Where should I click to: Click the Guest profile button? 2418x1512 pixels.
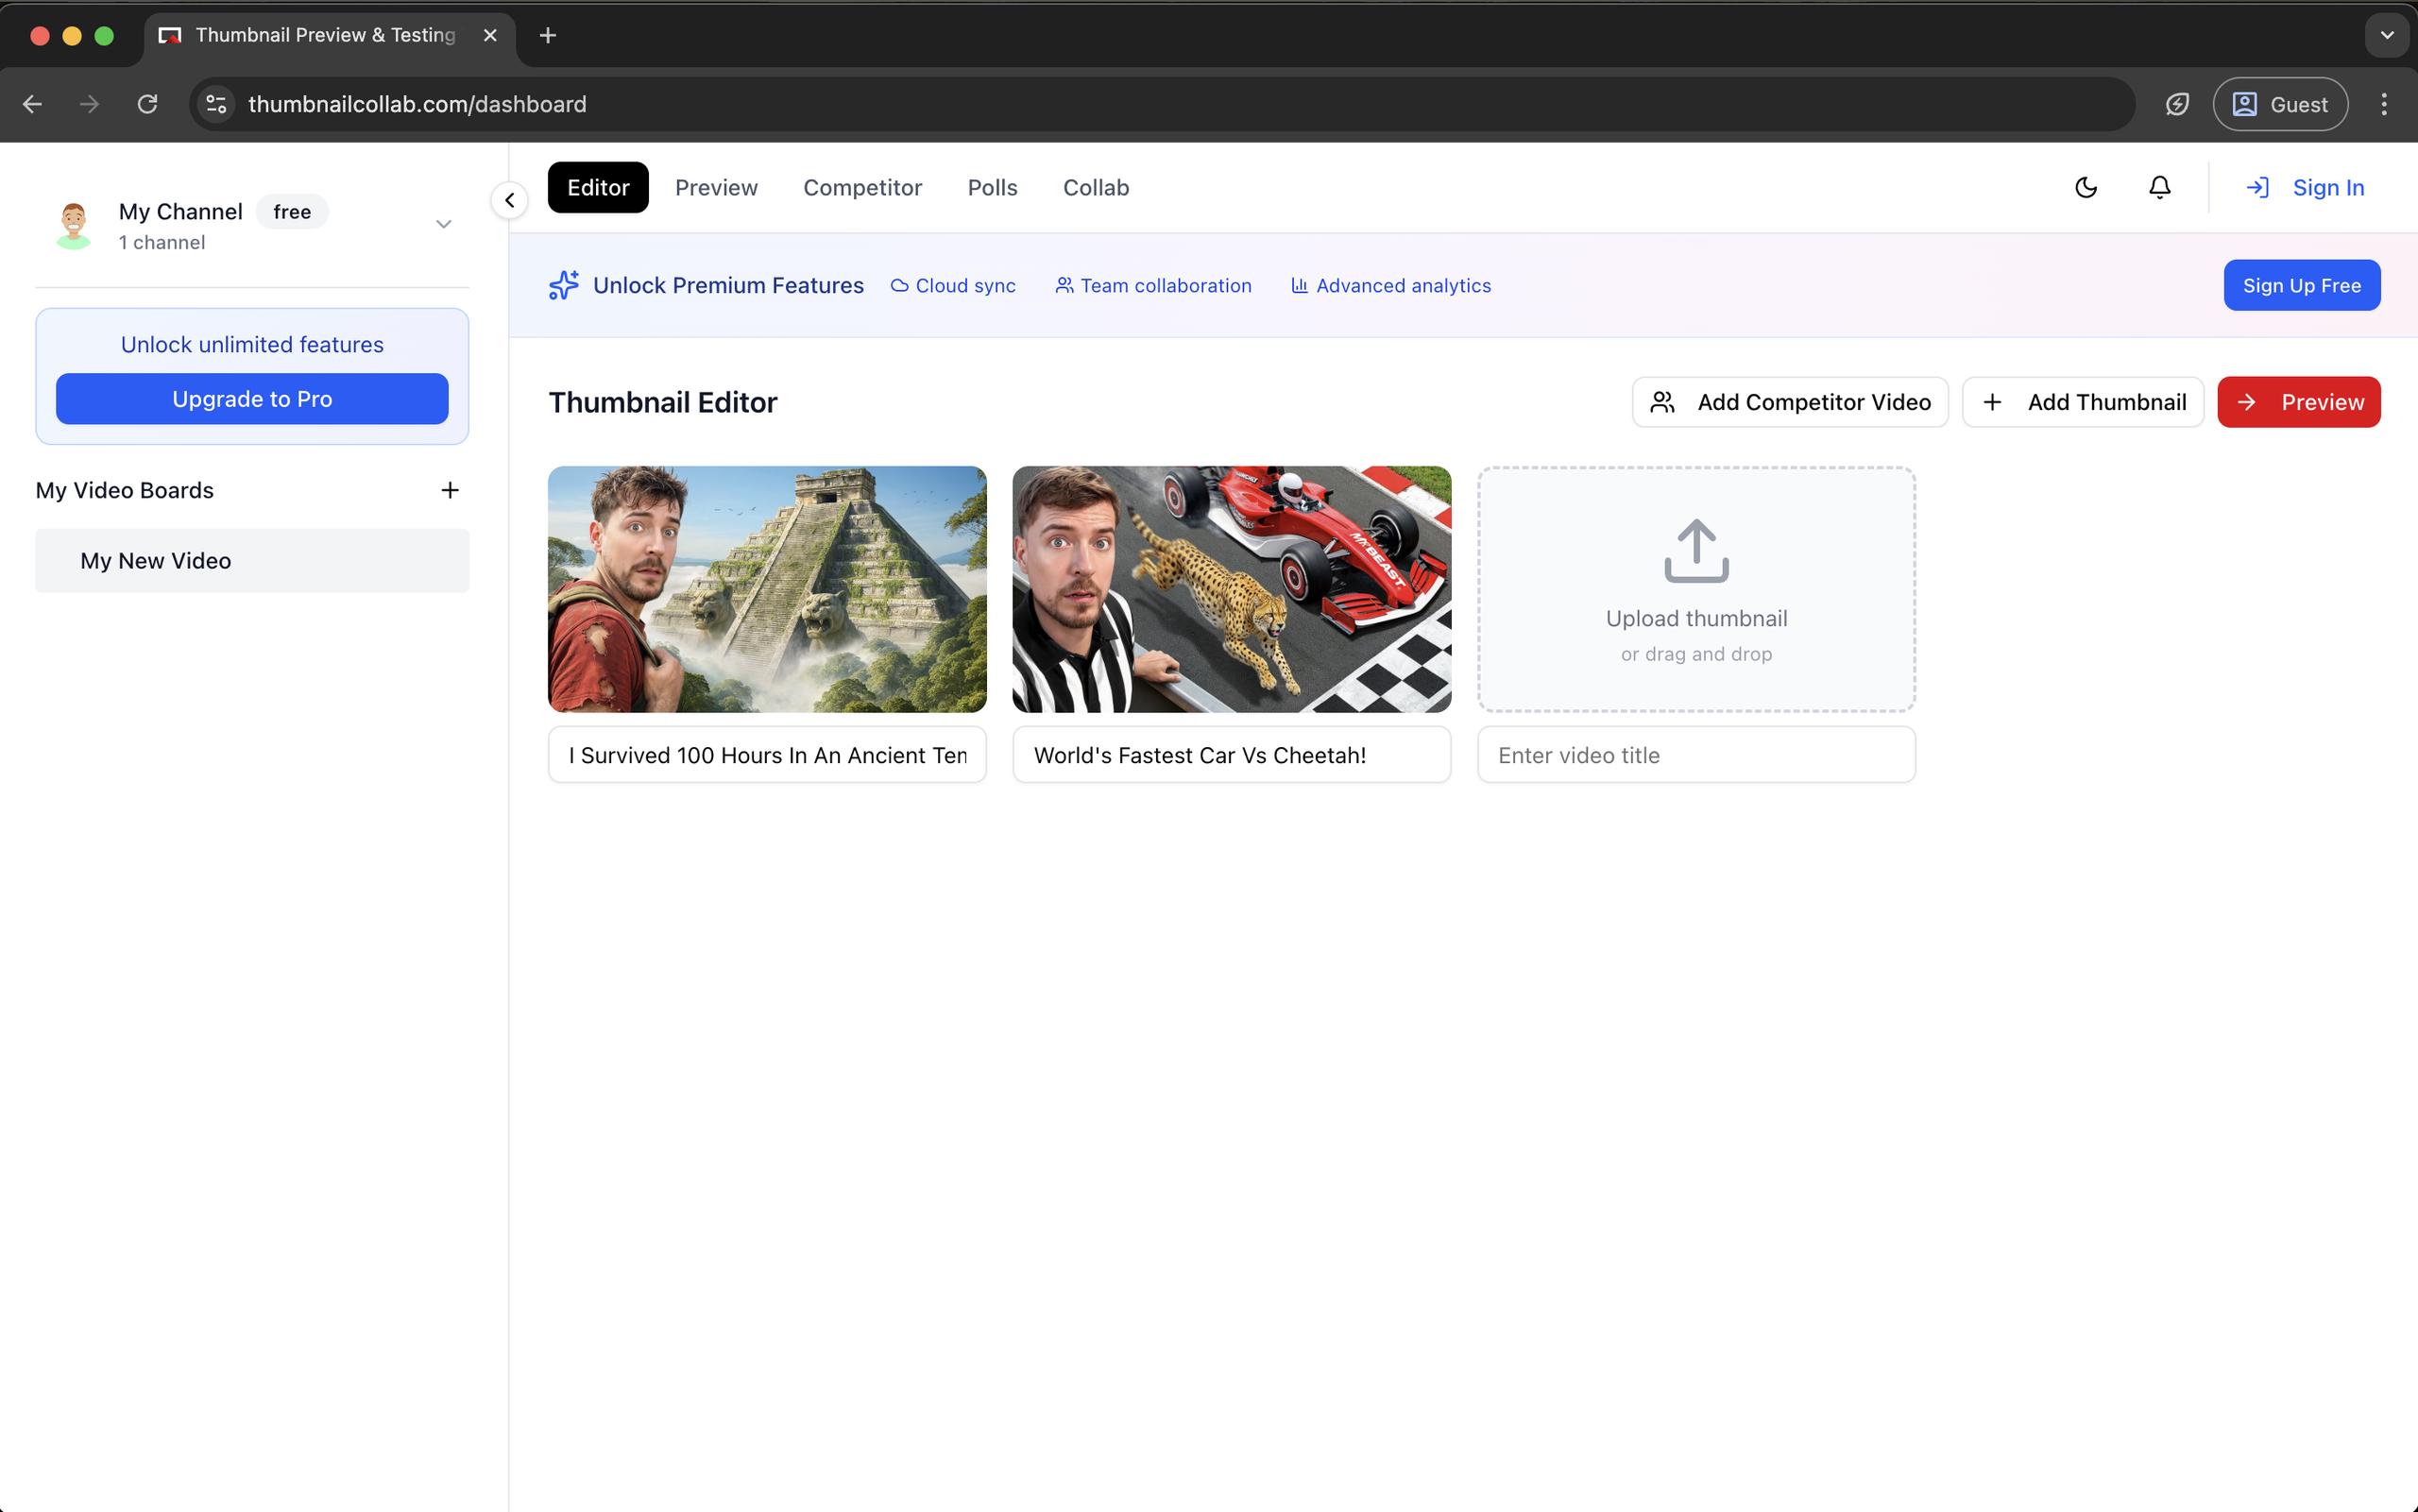tap(2279, 104)
